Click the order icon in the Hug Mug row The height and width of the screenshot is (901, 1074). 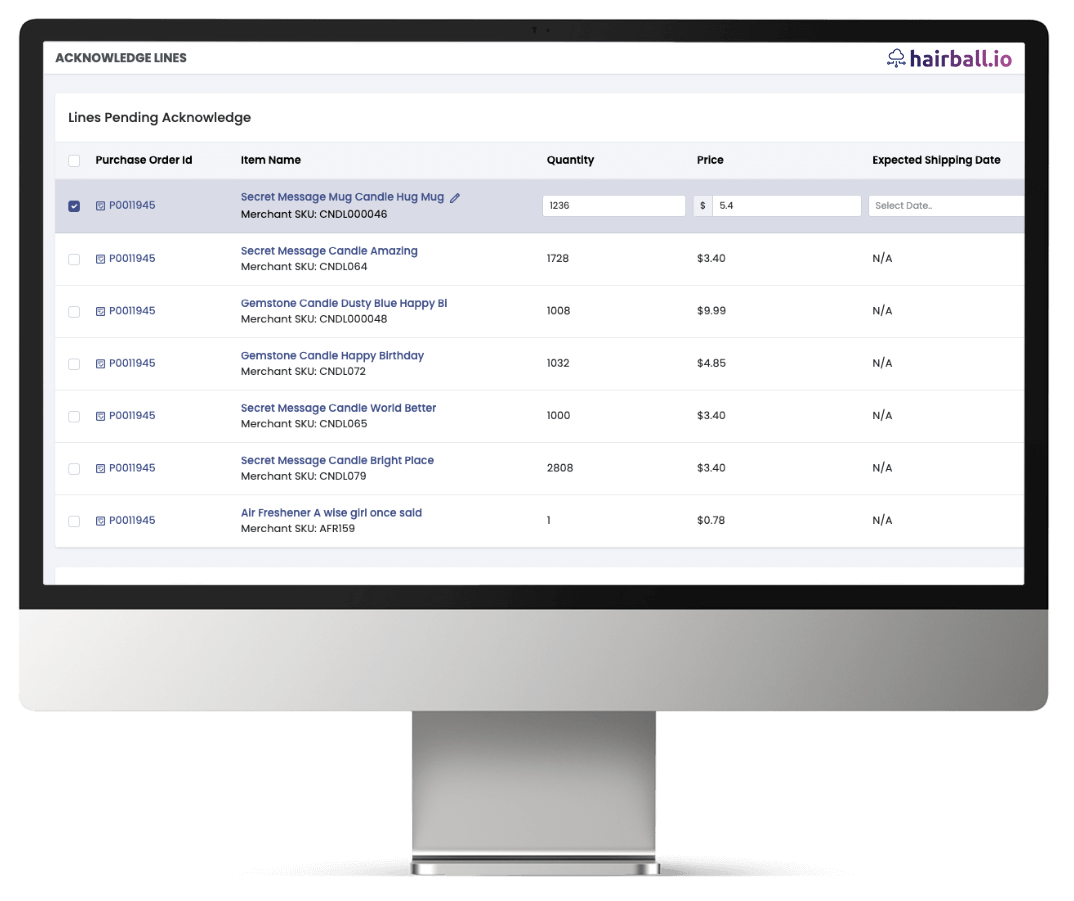click(x=100, y=206)
